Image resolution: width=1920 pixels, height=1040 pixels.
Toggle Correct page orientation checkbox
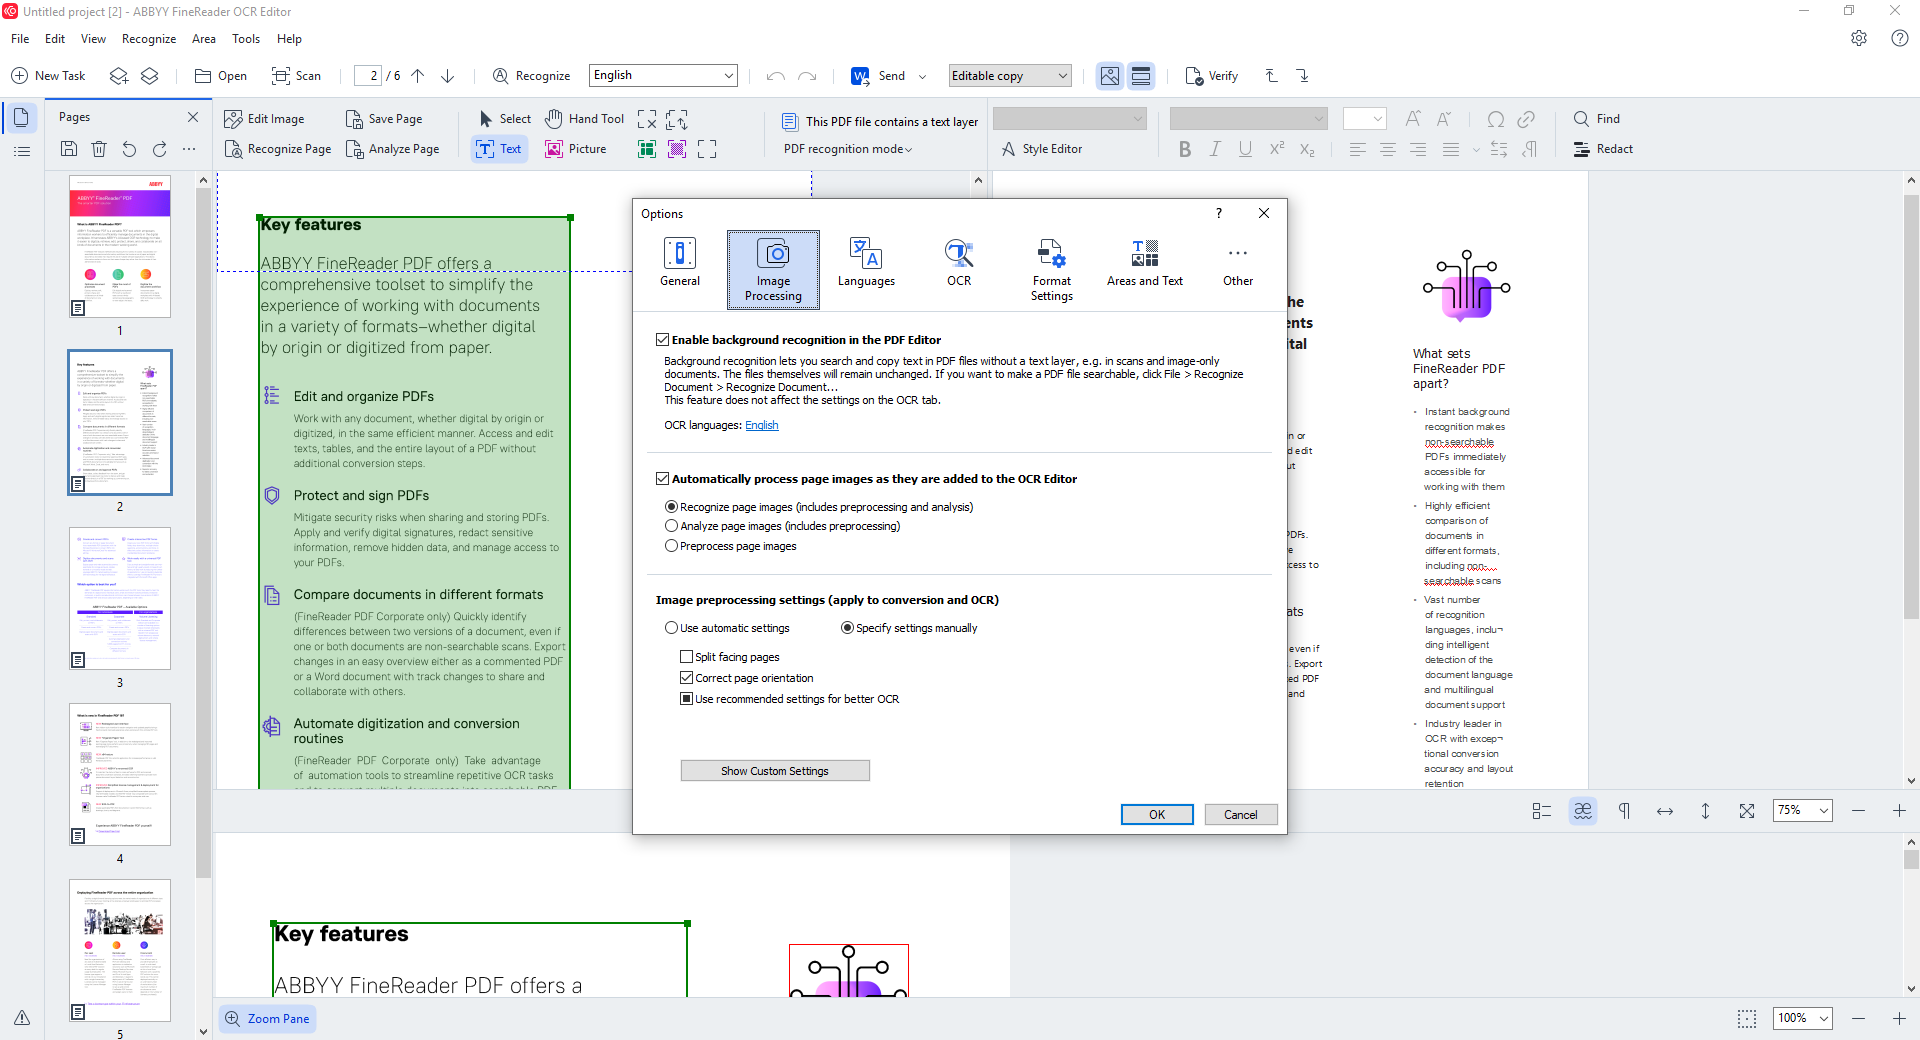(x=686, y=678)
